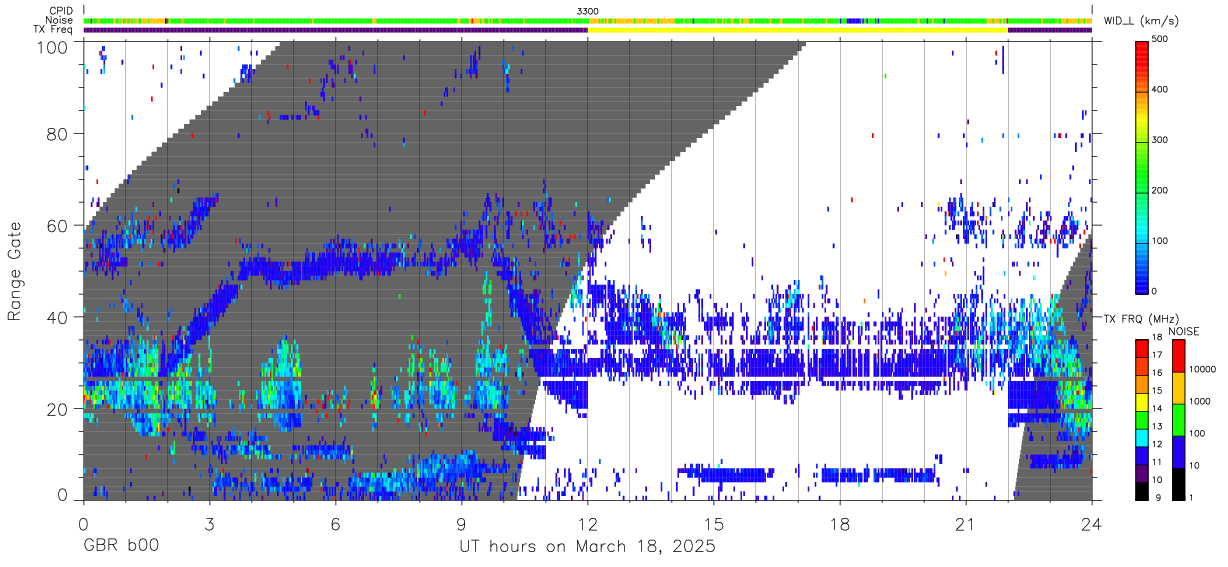Click the CPID label at top left

(x=60, y=11)
